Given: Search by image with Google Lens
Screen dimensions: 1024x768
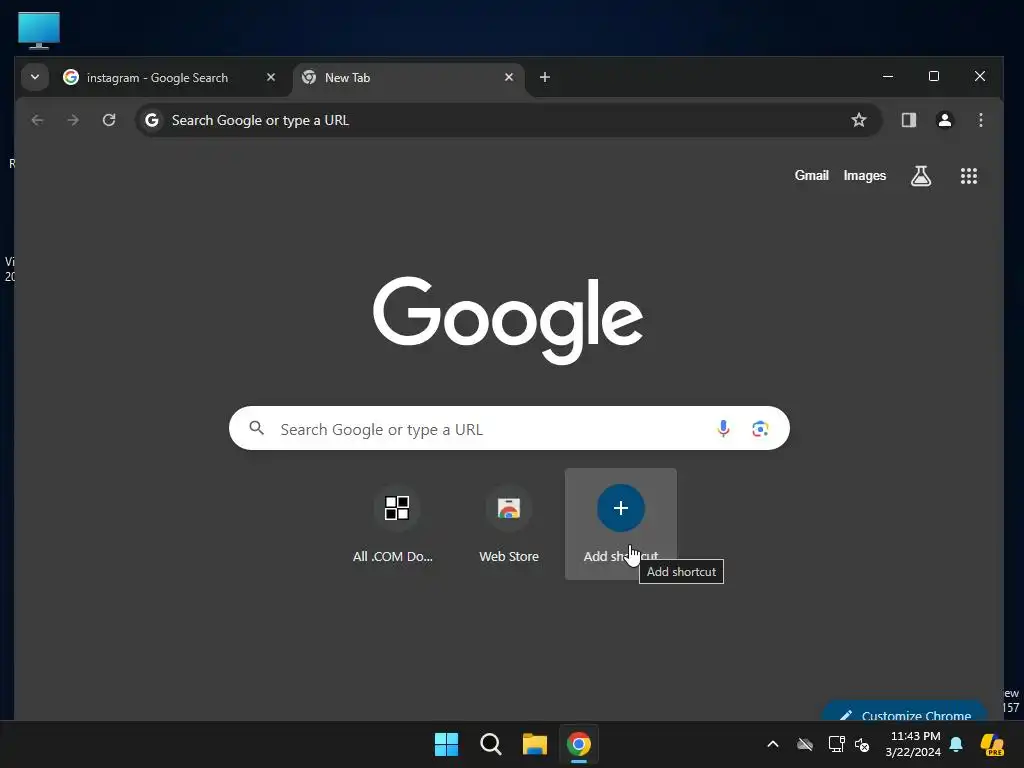Looking at the screenshot, I should (760, 428).
